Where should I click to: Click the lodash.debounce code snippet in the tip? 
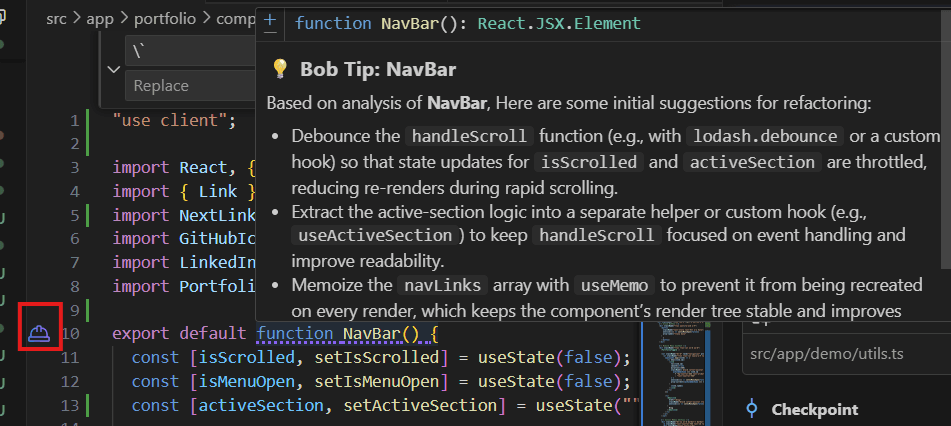pyautogui.click(x=765, y=137)
